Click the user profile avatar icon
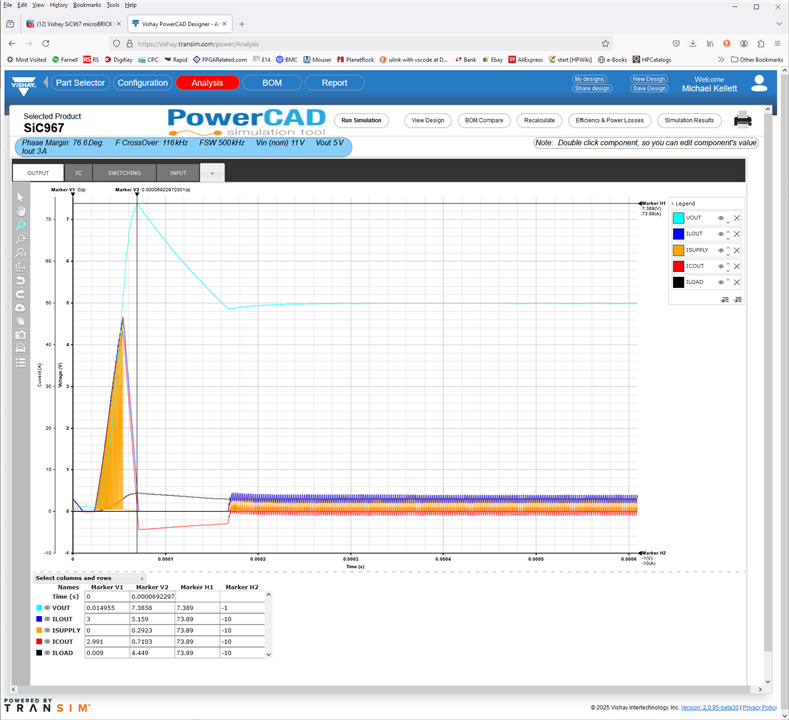789x720 pixels. tap(759, 84)
